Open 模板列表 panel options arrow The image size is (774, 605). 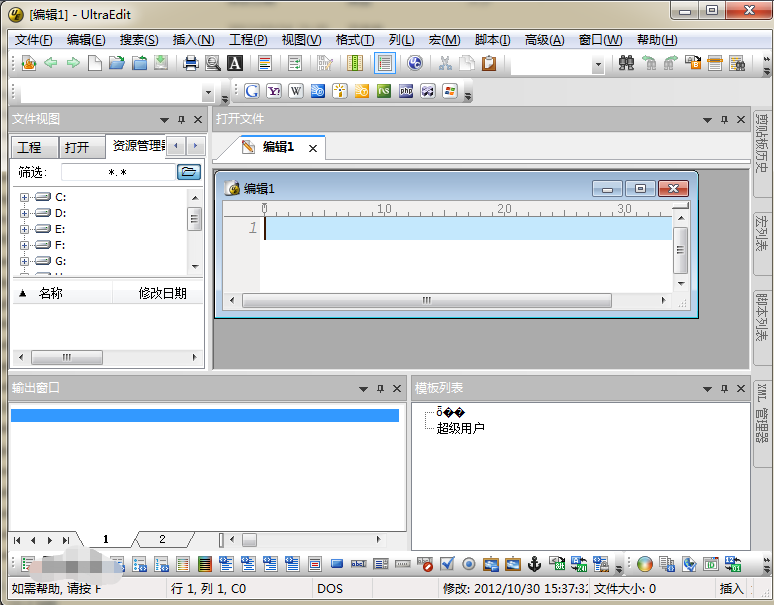[x=707, y=389]
